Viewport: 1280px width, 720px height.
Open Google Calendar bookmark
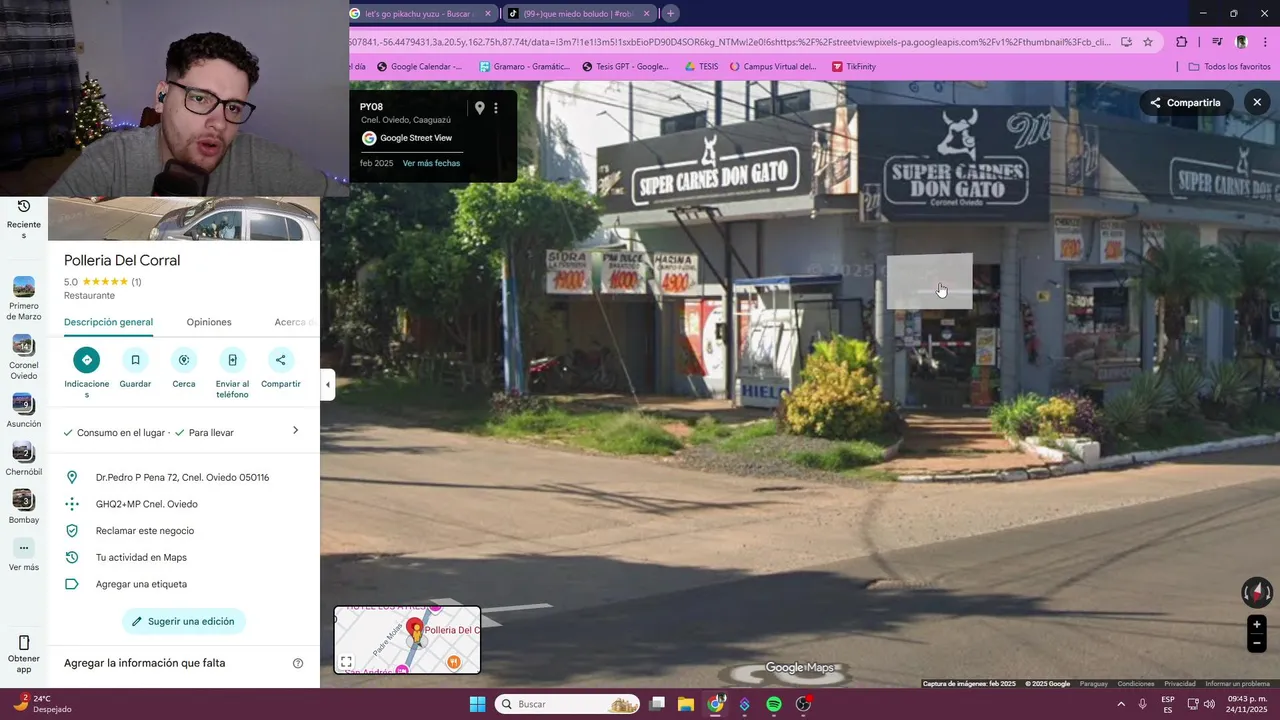(419, 67)
